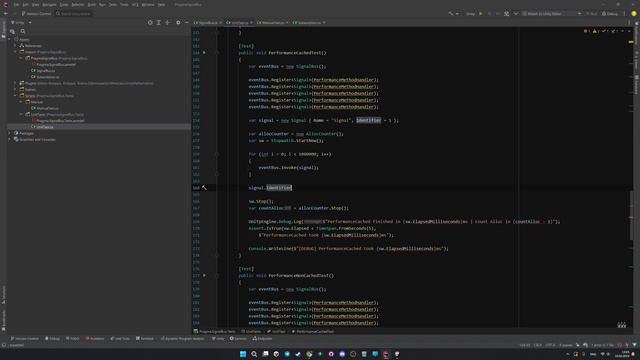Viewport: 640px width, 360px height.
Task: Click the yellow profile avatar icon
Action: point(634,13)
